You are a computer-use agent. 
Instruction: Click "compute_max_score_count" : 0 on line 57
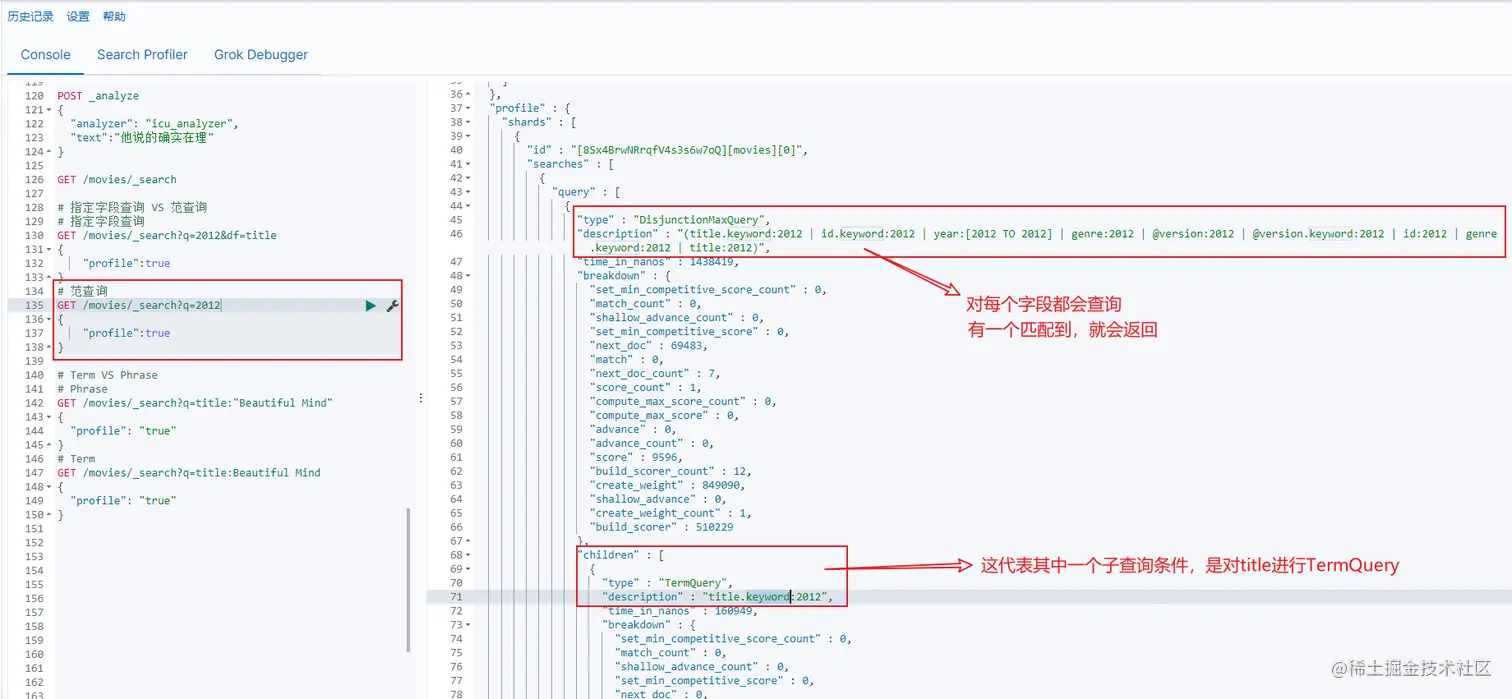pos(683,401)
